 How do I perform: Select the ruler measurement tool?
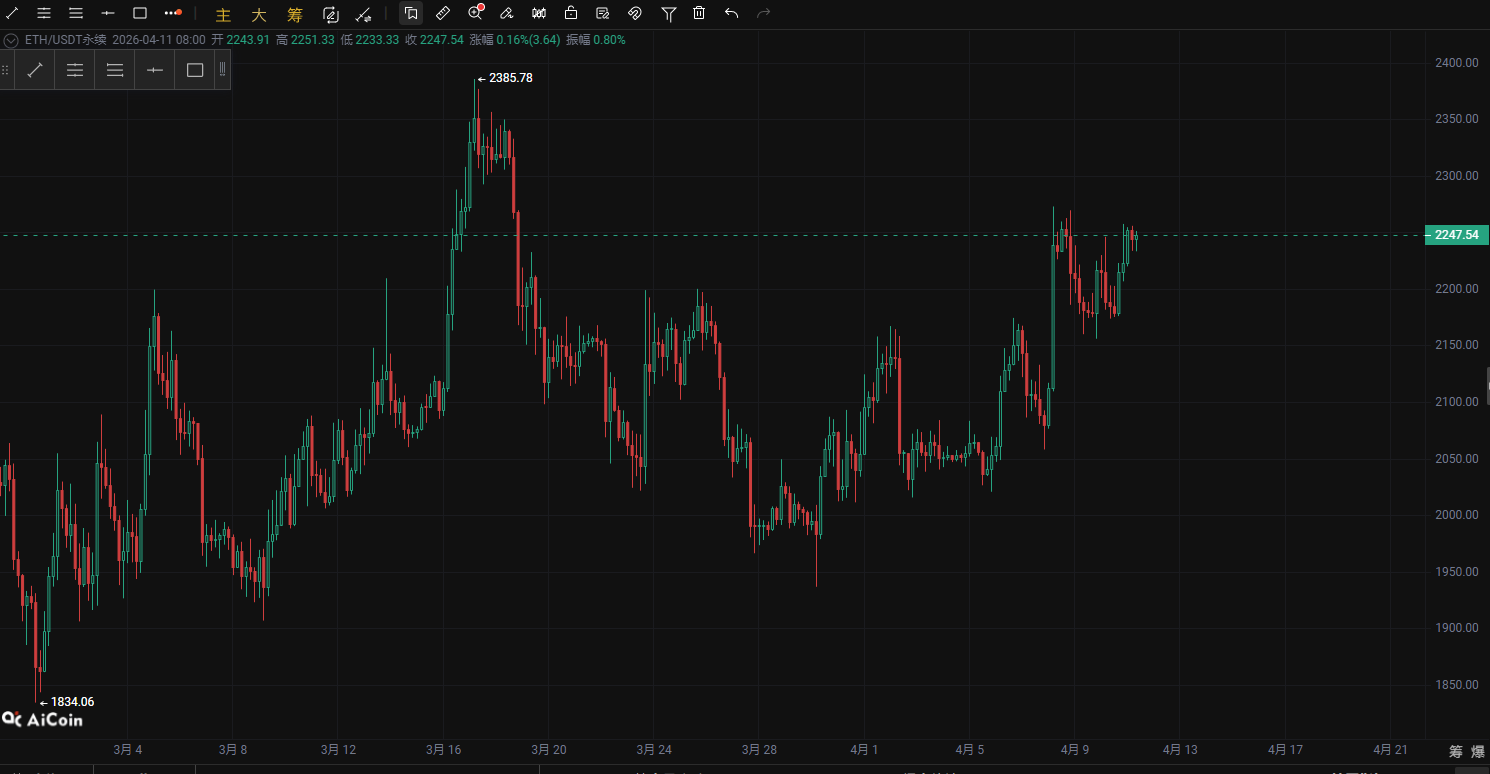[444, 13]
